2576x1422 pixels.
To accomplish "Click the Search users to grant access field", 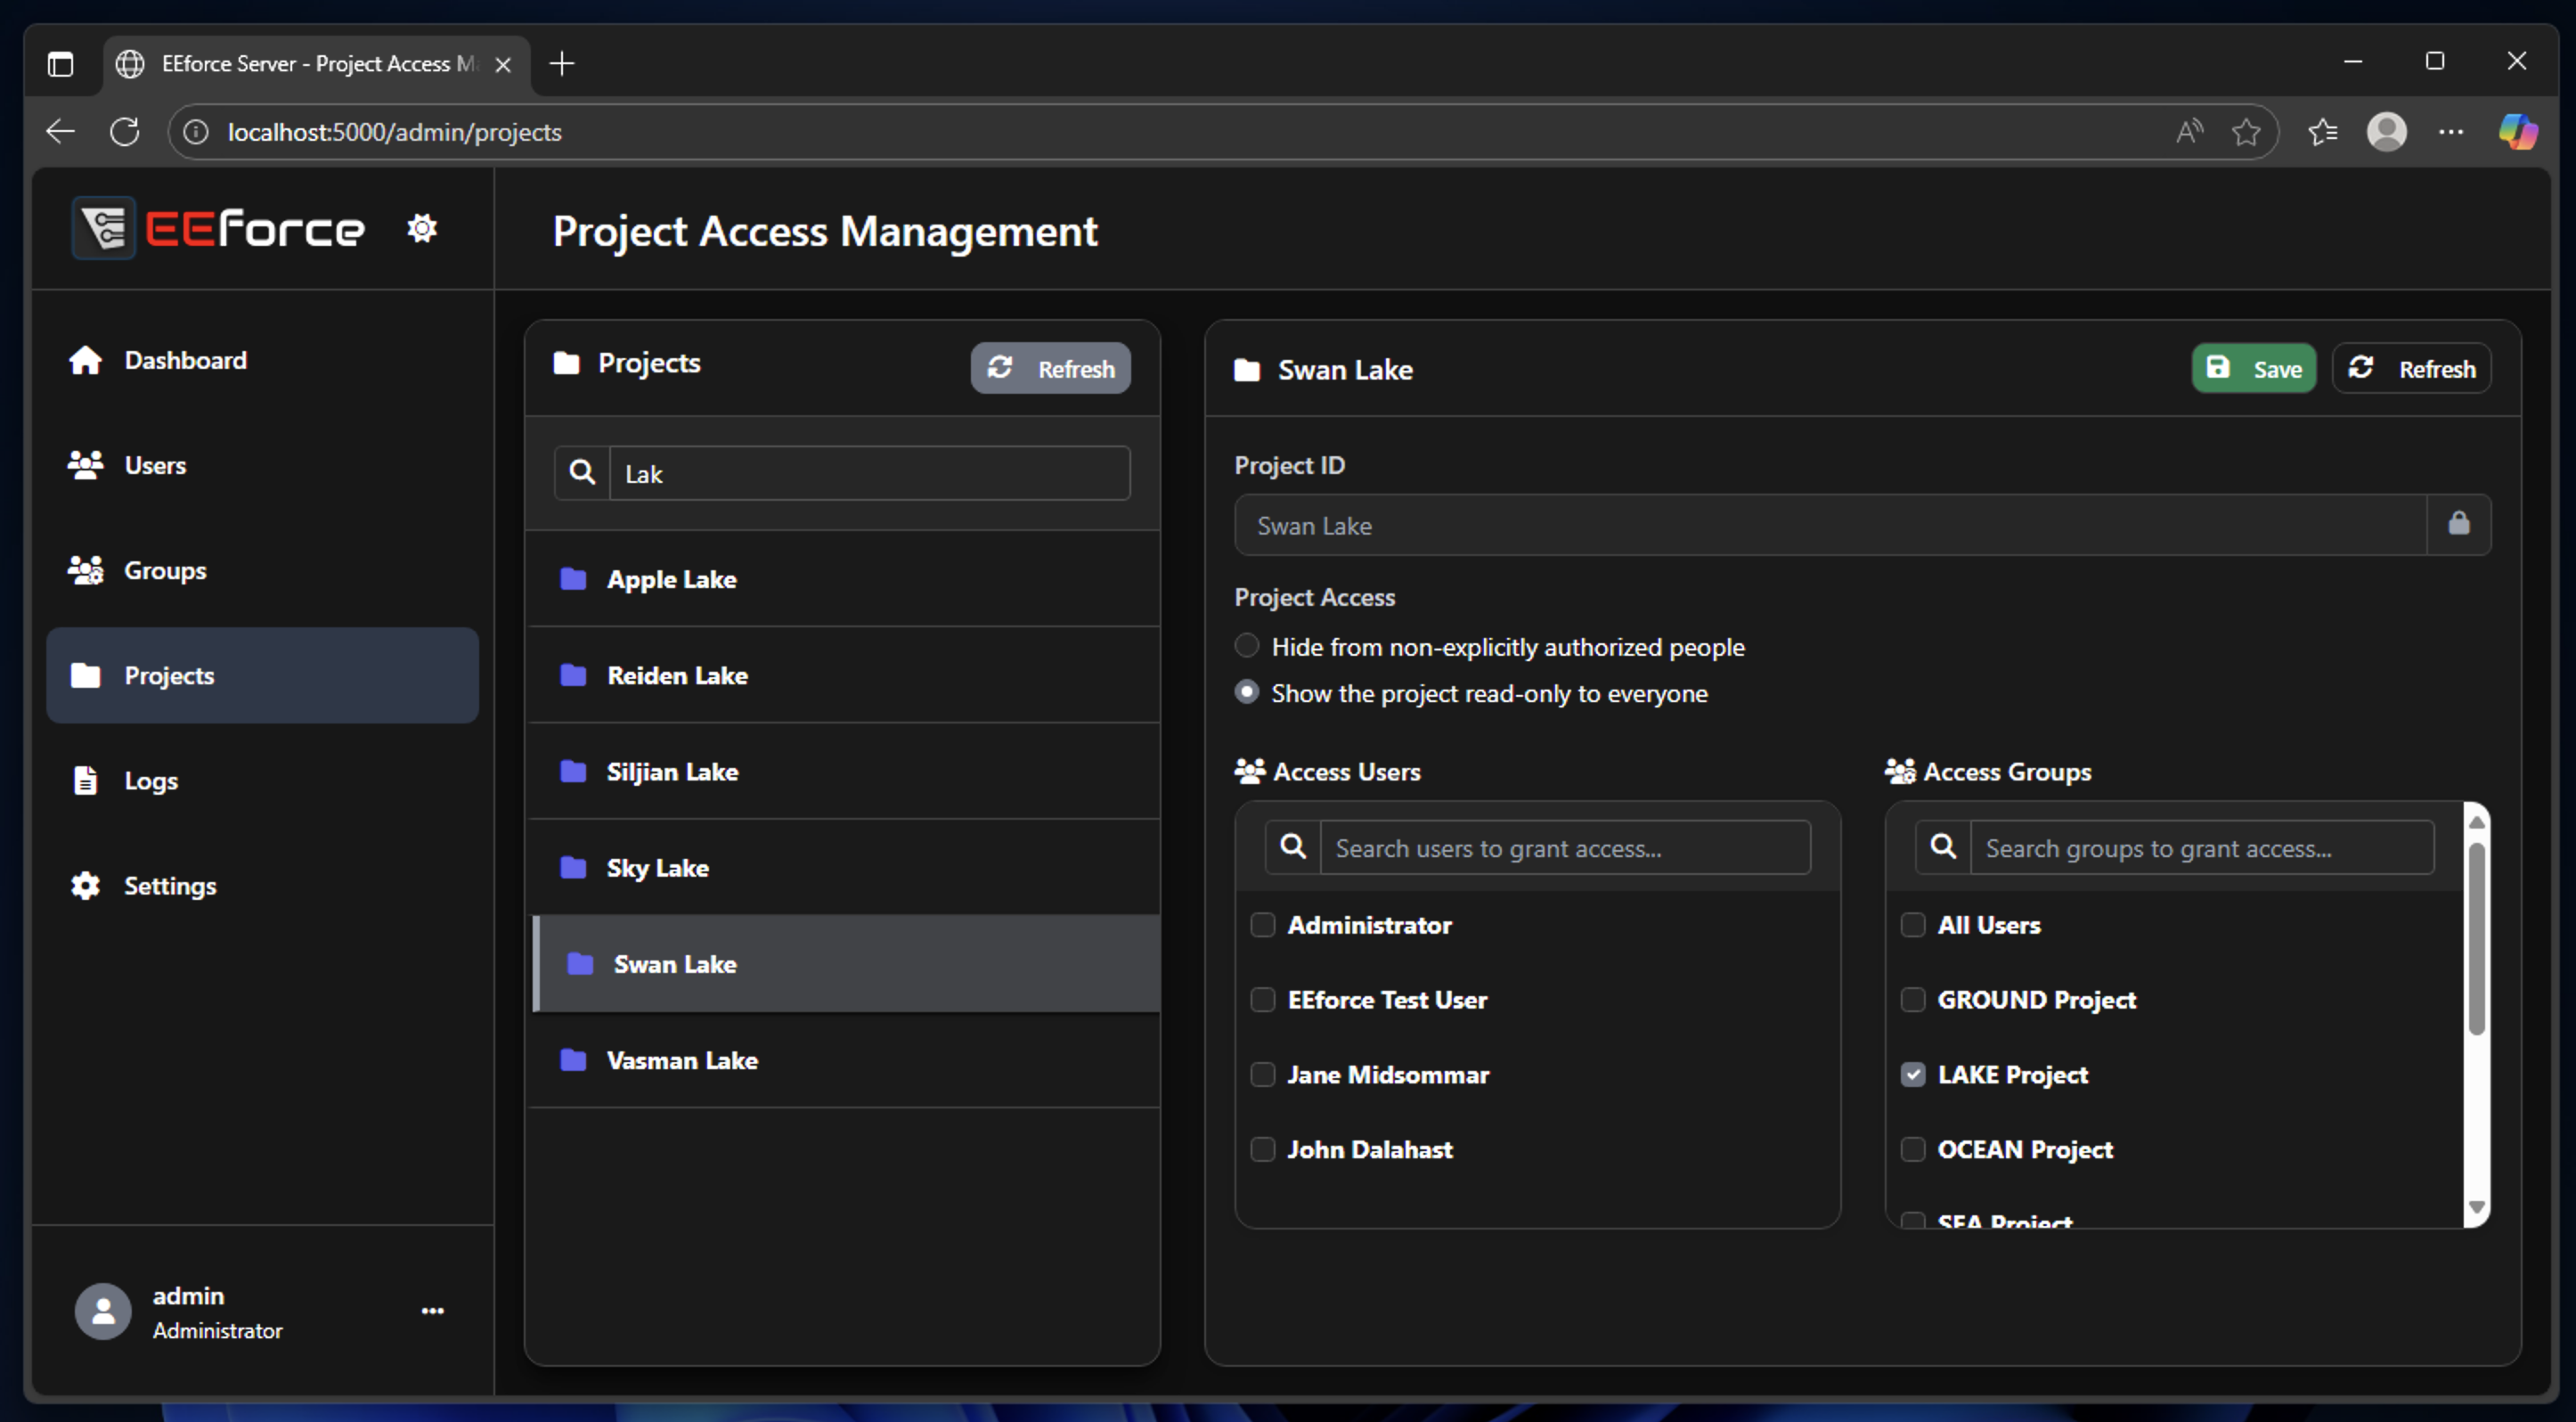I will [x=1565, y=847].
